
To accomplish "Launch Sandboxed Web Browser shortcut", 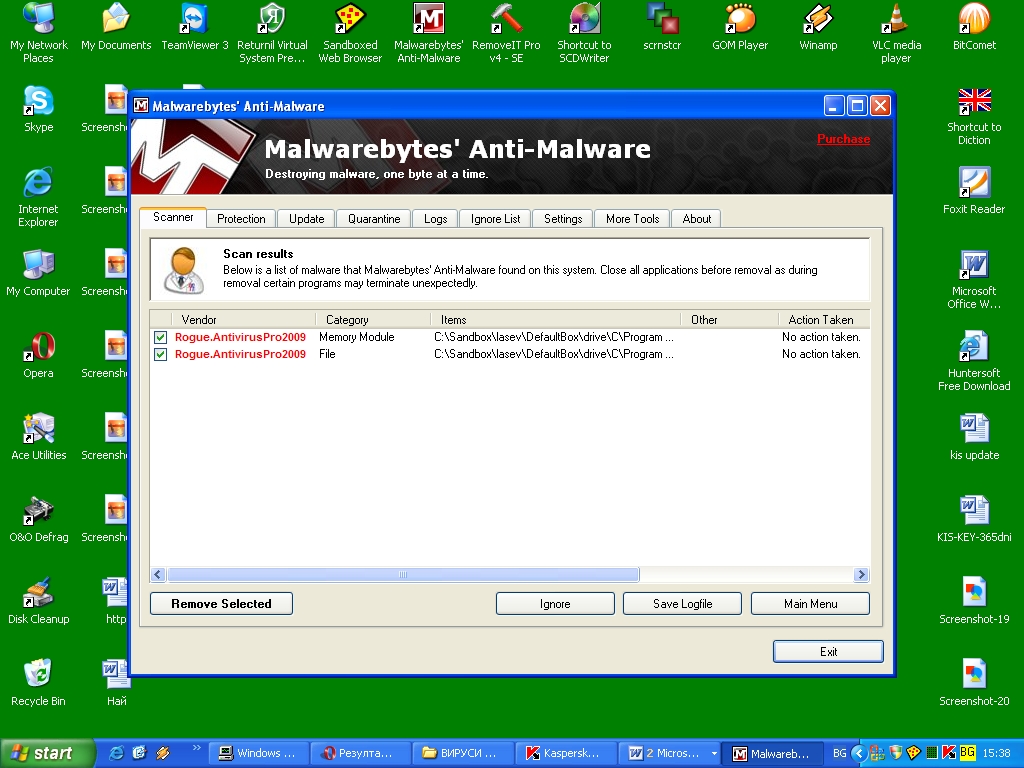I will tap(350, 33).
